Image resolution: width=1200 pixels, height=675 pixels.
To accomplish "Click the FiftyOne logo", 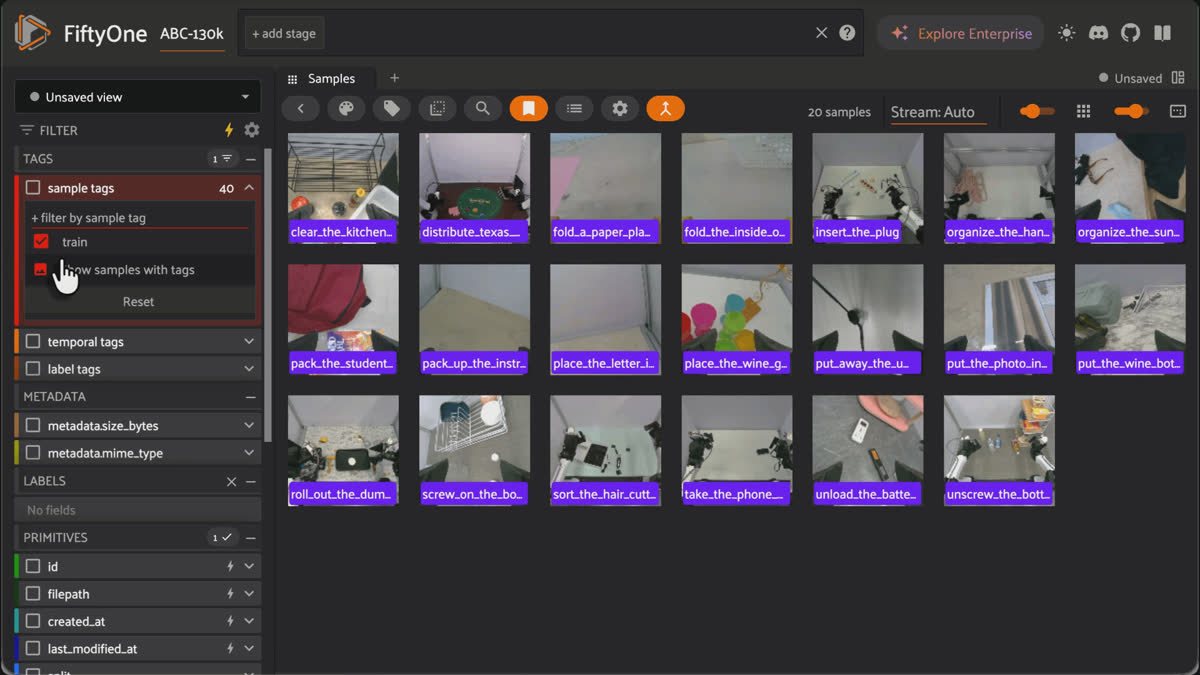I will (x=33, y=33).
